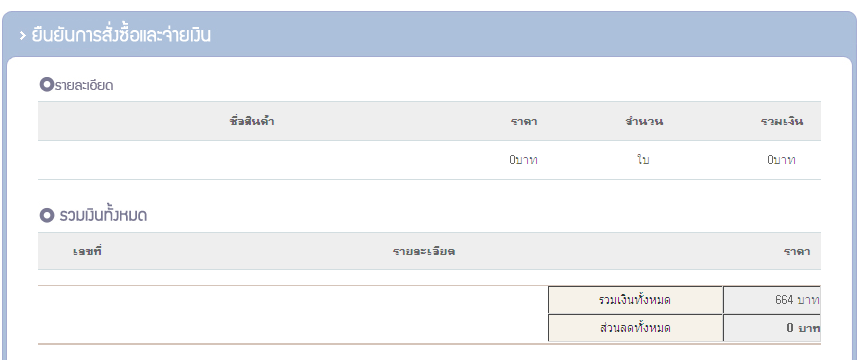Click the 664 บาท total amount cell
The height and width of the screenshot is (360, 861).
click(x=772, y=300)
